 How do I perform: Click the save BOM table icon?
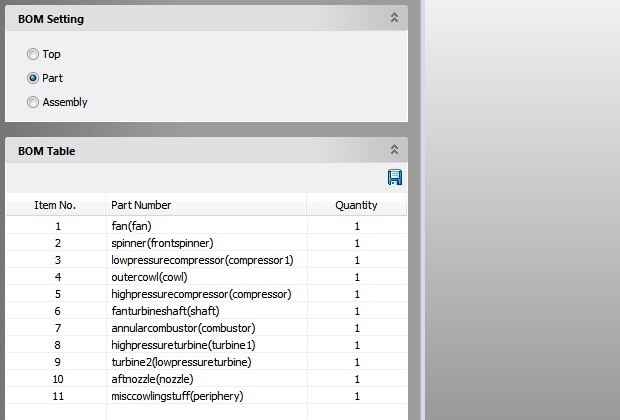[x=394, y=178]
